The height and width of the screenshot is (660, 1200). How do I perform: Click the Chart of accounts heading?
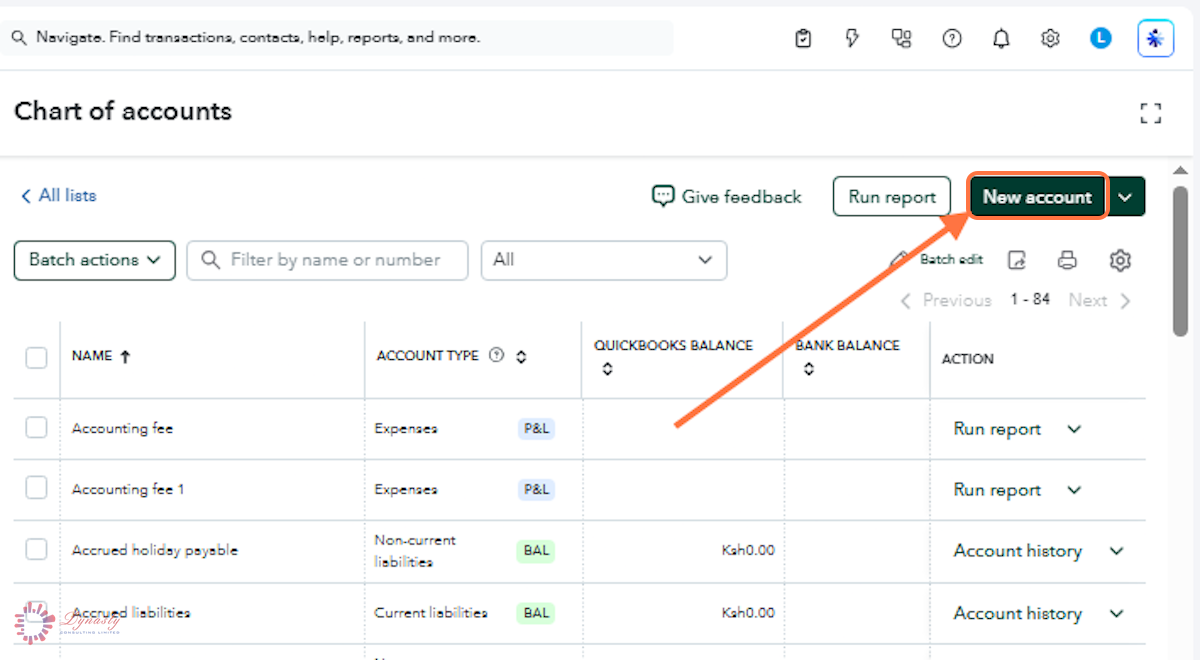[x=123, y=111]
